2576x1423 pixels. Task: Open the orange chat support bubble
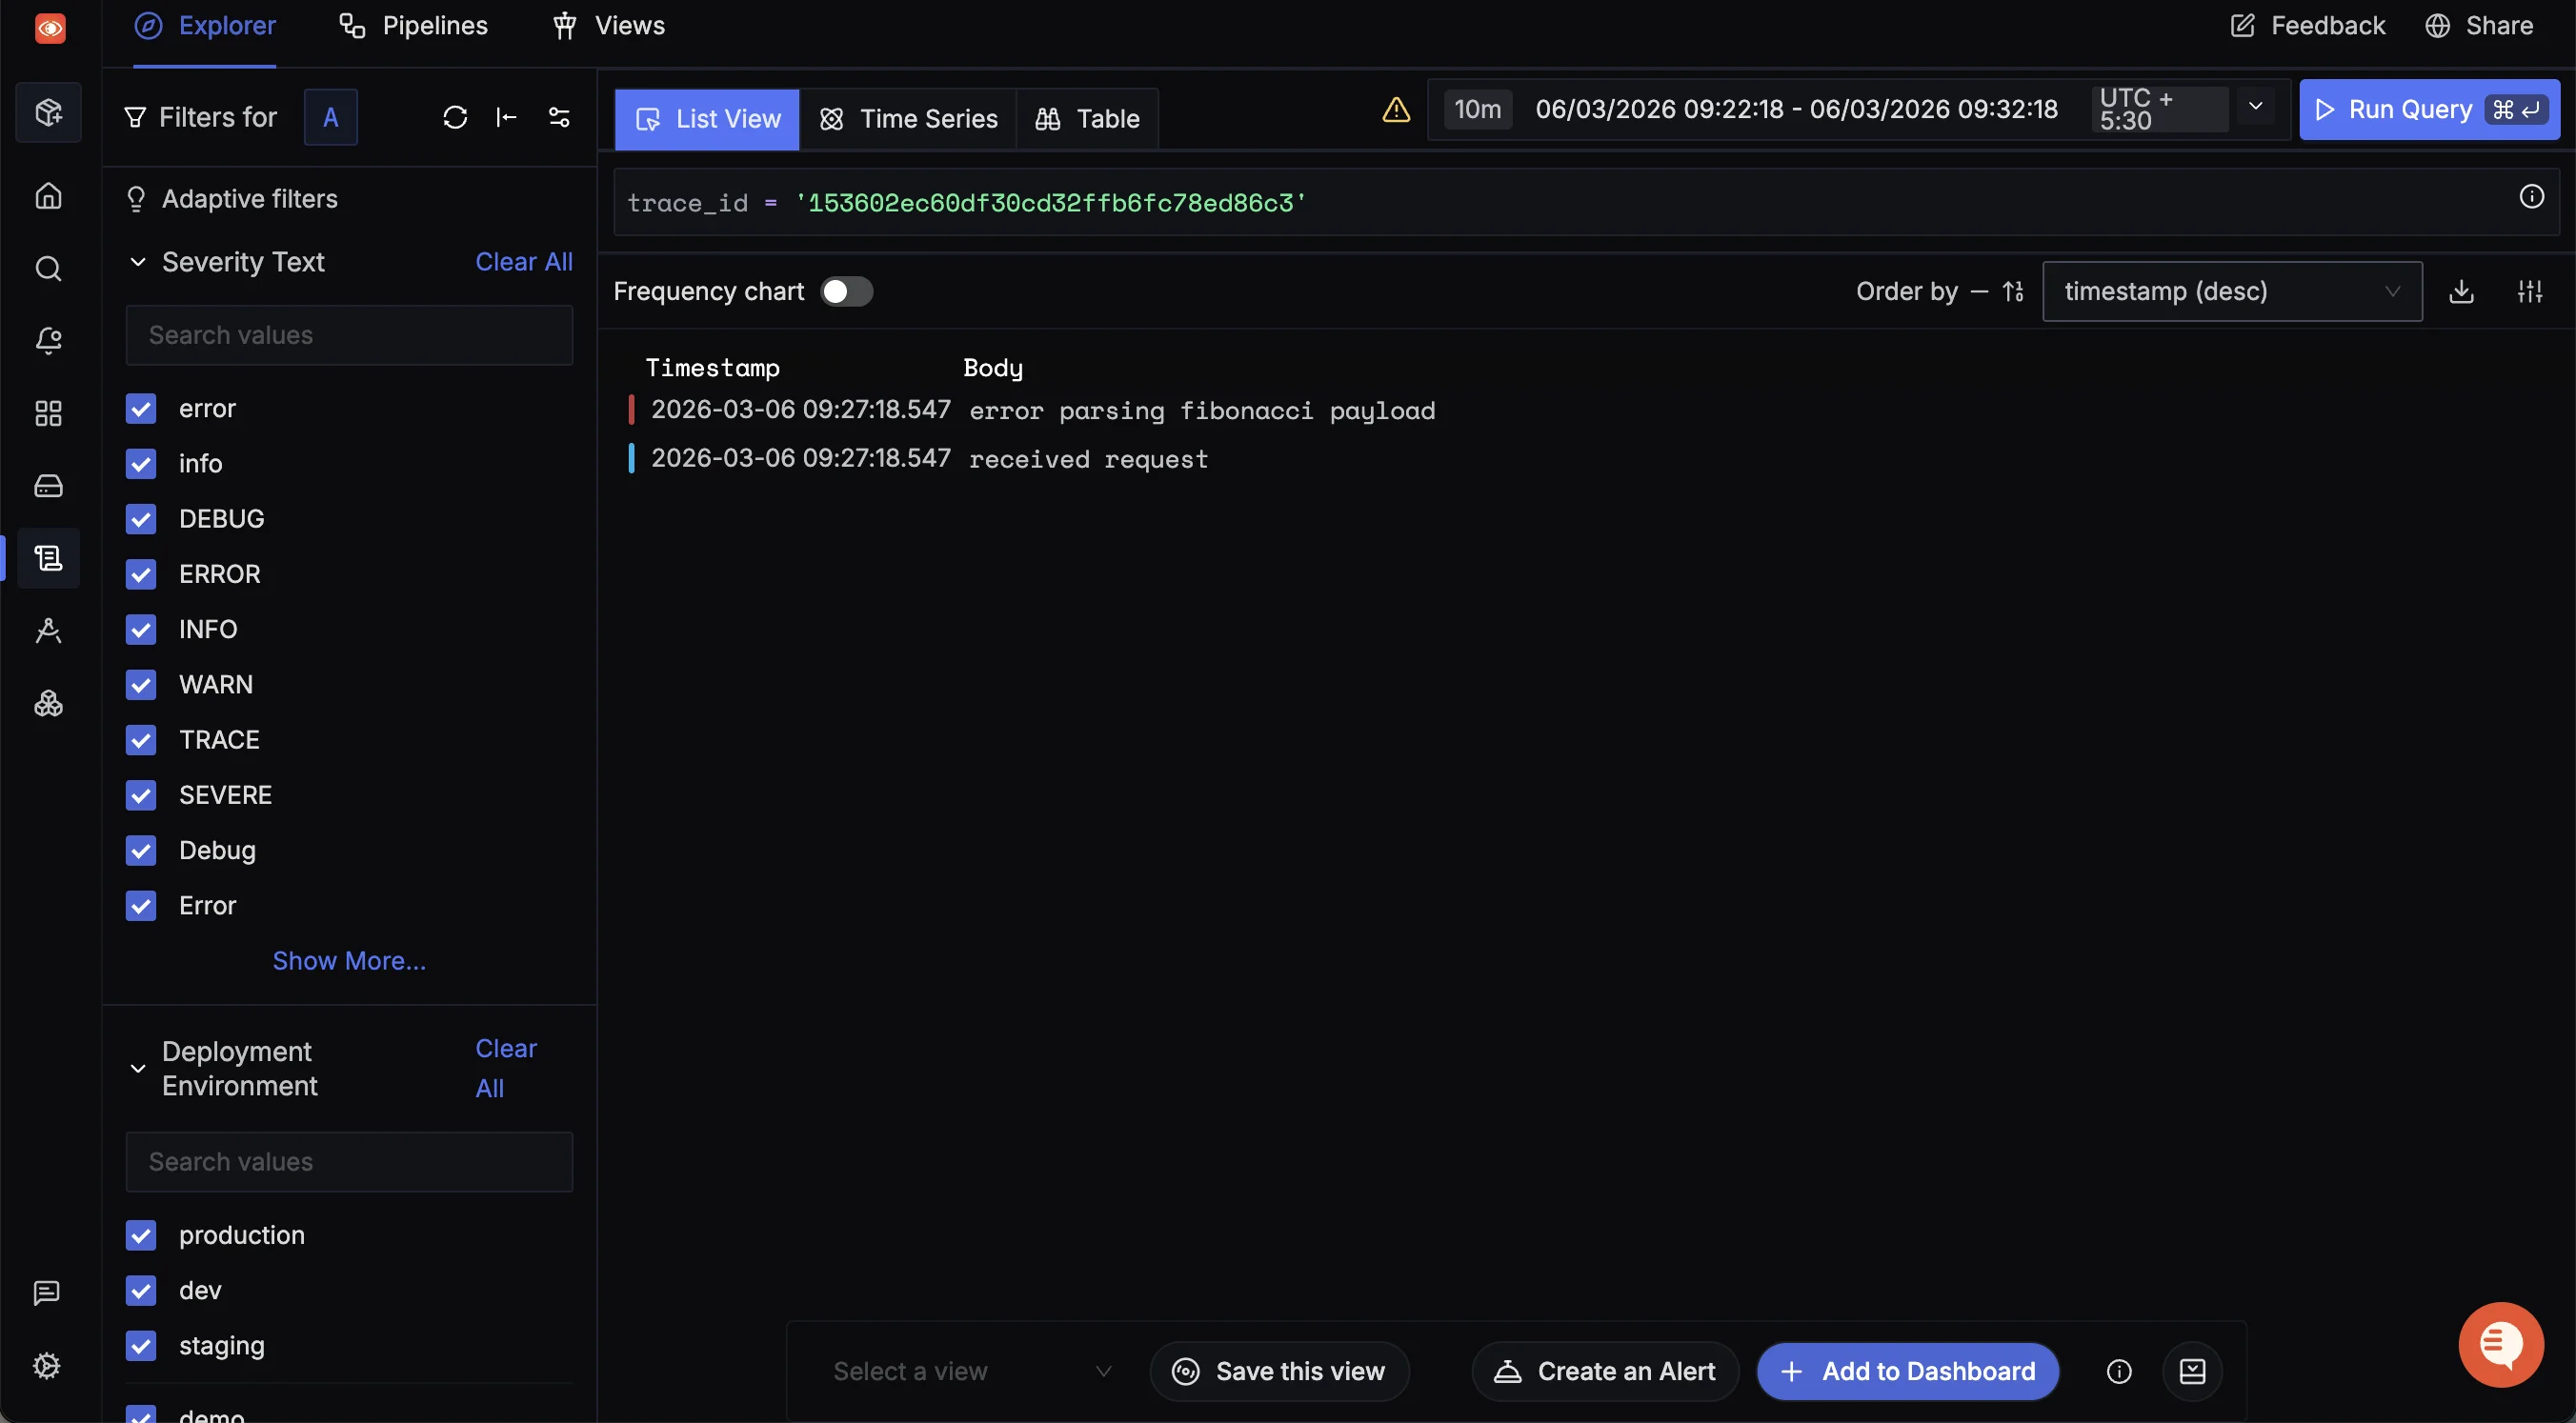[x=2500, y=1343]
